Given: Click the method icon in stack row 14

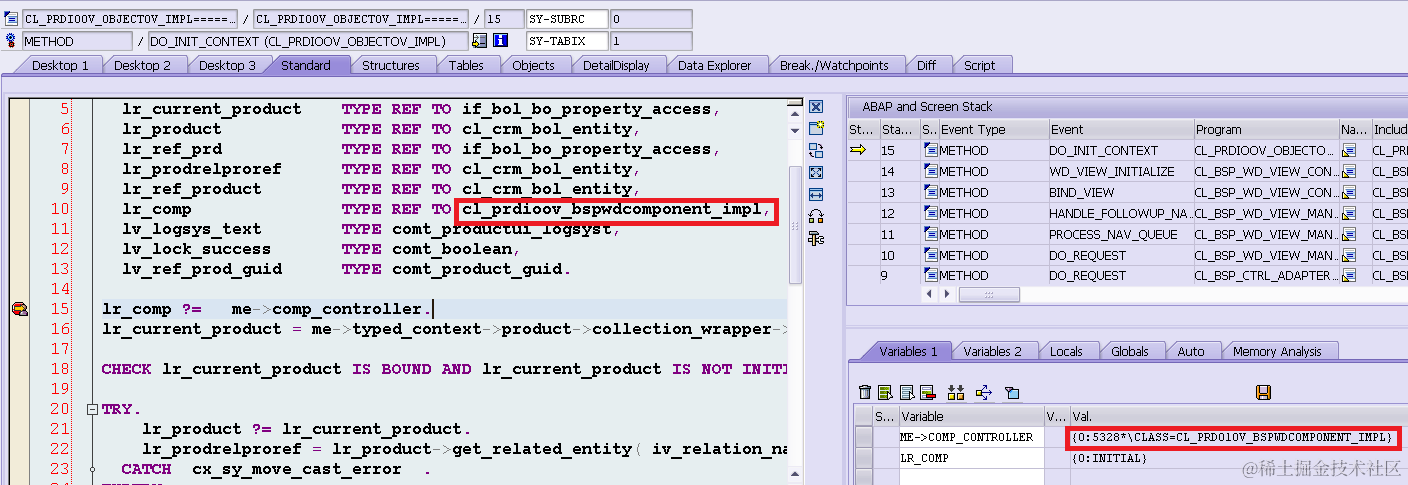Looking at the screenshot, I should click(x=929, y=171).
